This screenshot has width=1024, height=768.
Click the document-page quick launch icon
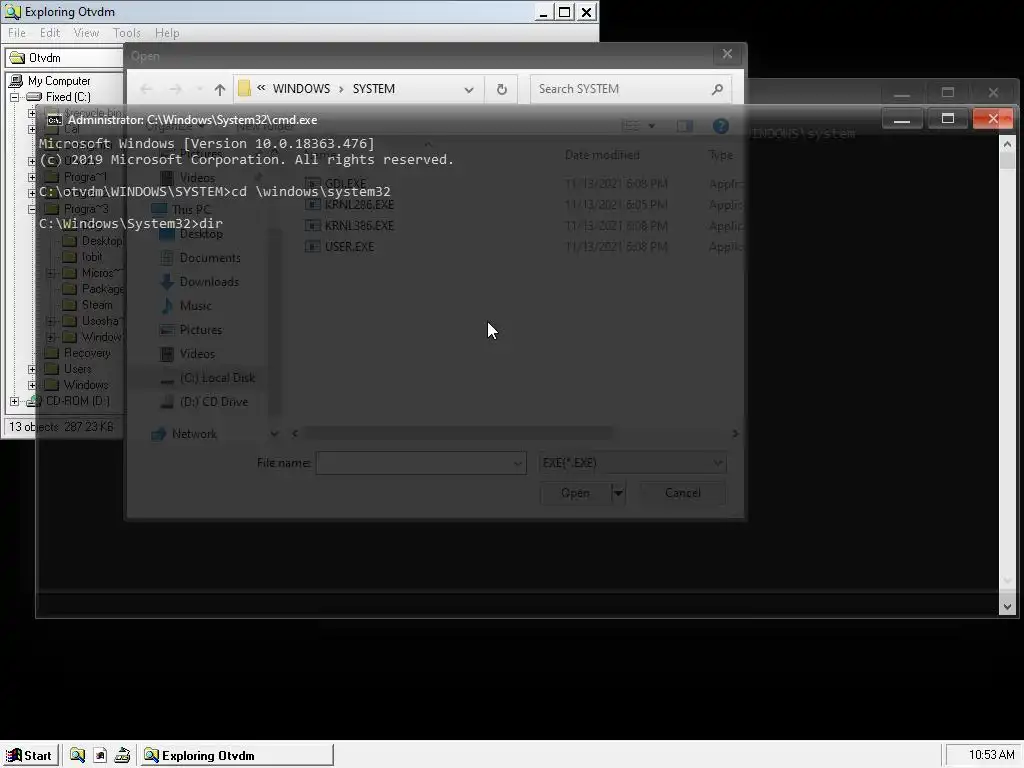pos(100,756)
